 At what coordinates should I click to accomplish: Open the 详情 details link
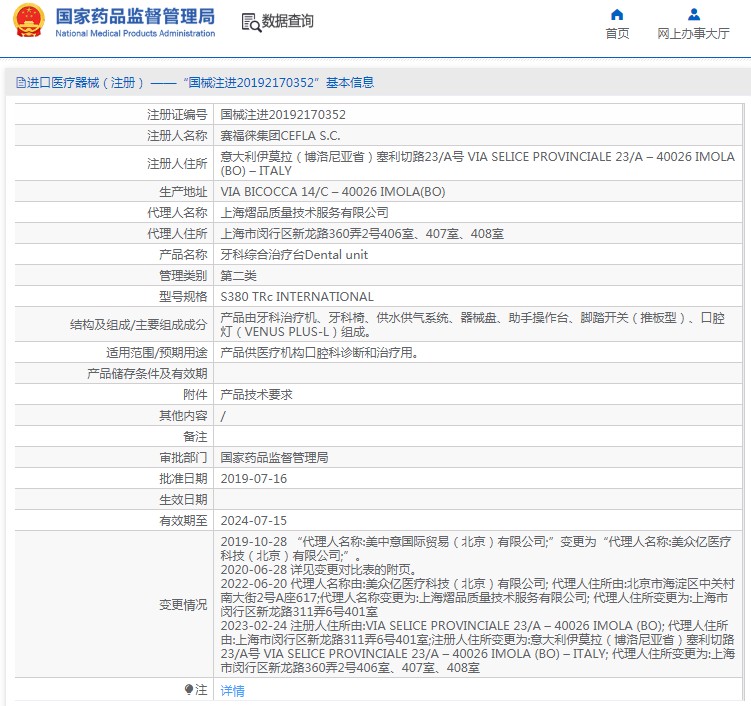coord(232,690)
